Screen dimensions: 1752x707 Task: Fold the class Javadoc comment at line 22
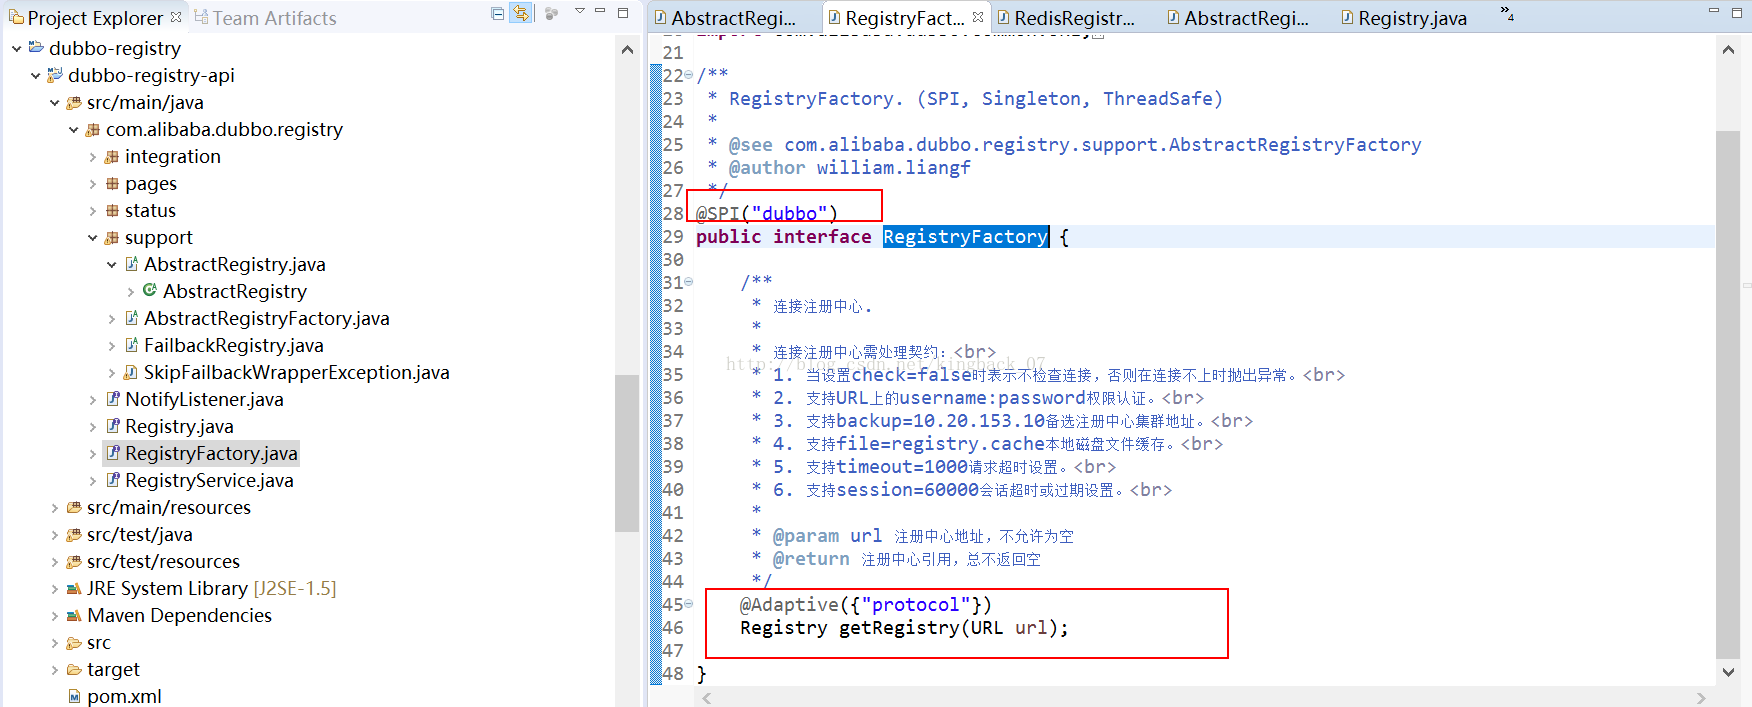689,76
